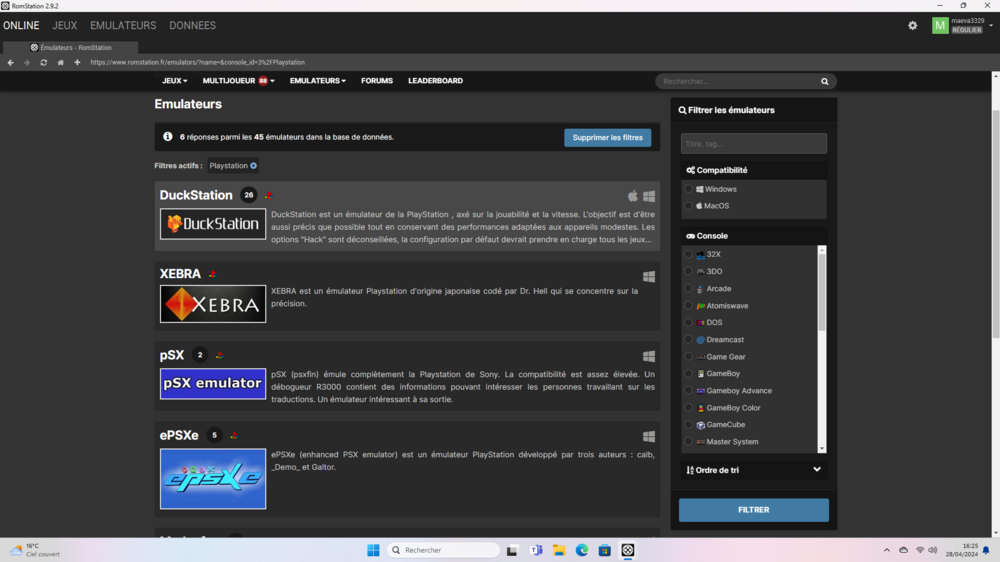
Task: Click the Apple icon on DuckStation entry
Action: tap(632, 196)
